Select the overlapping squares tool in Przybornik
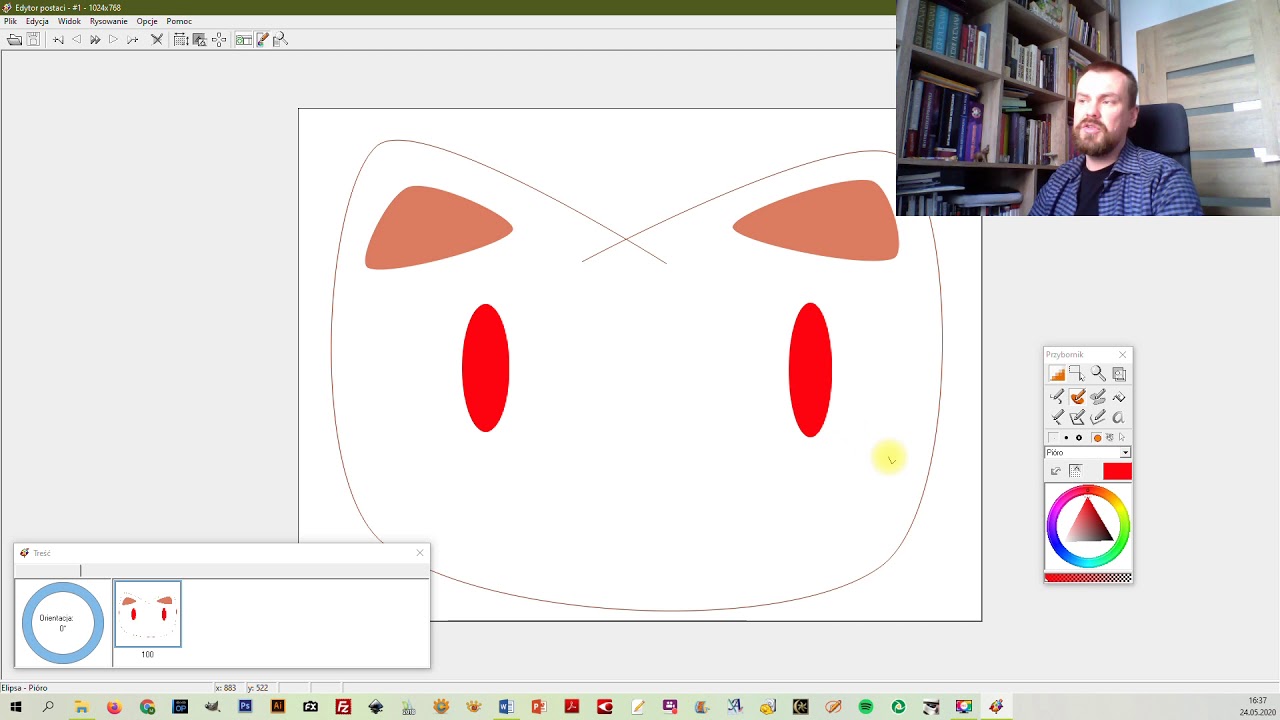Screen dimensions: 1280x720 pos(1119,374)
